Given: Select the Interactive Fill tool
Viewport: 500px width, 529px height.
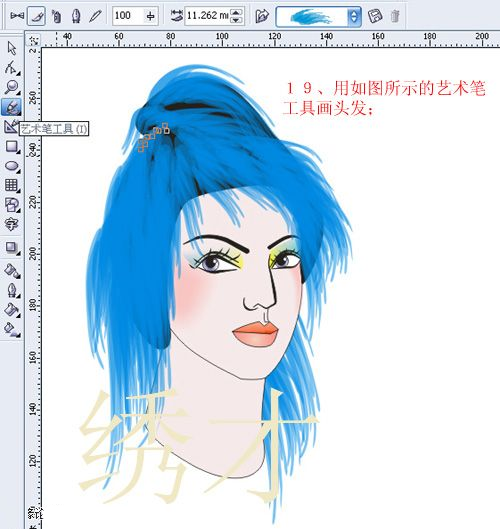Looking at the screenshot, I should pyautogui.click(x=12, y=329).
